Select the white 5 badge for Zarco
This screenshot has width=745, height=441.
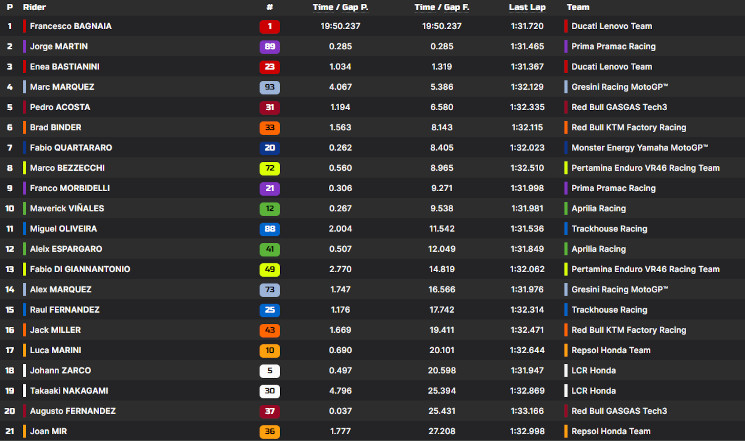click(x=269, y=371)
